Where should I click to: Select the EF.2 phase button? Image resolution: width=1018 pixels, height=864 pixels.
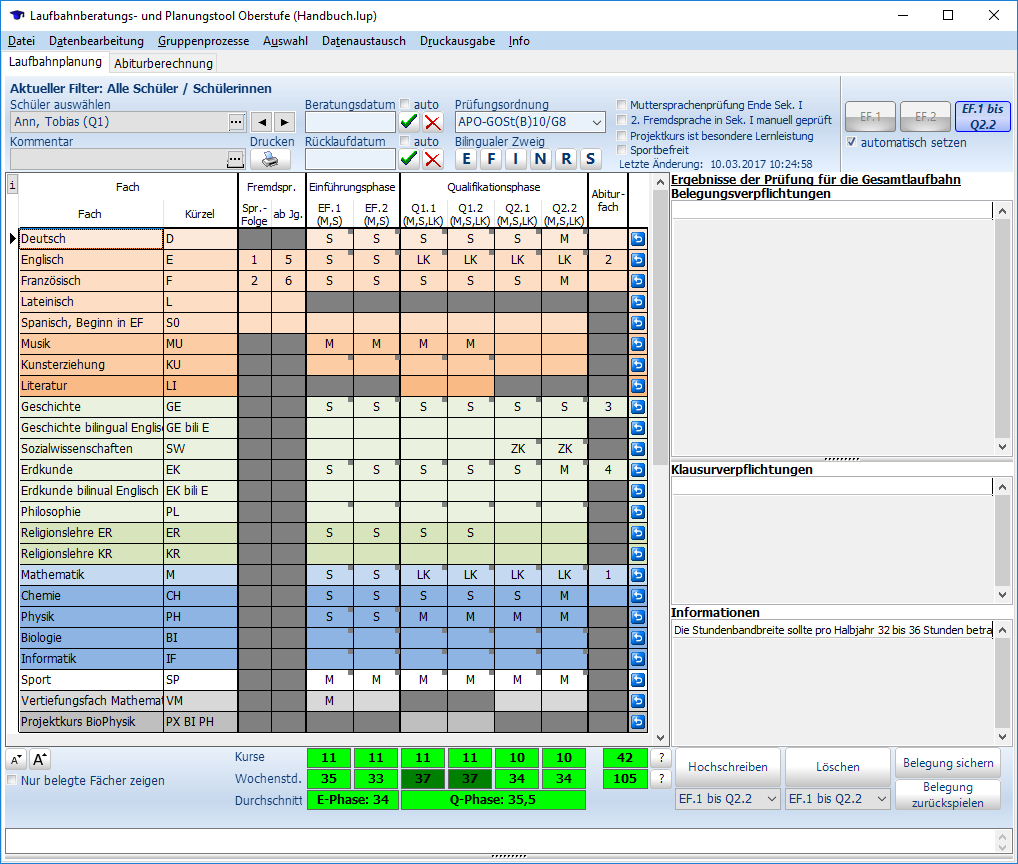pos(925,117)
